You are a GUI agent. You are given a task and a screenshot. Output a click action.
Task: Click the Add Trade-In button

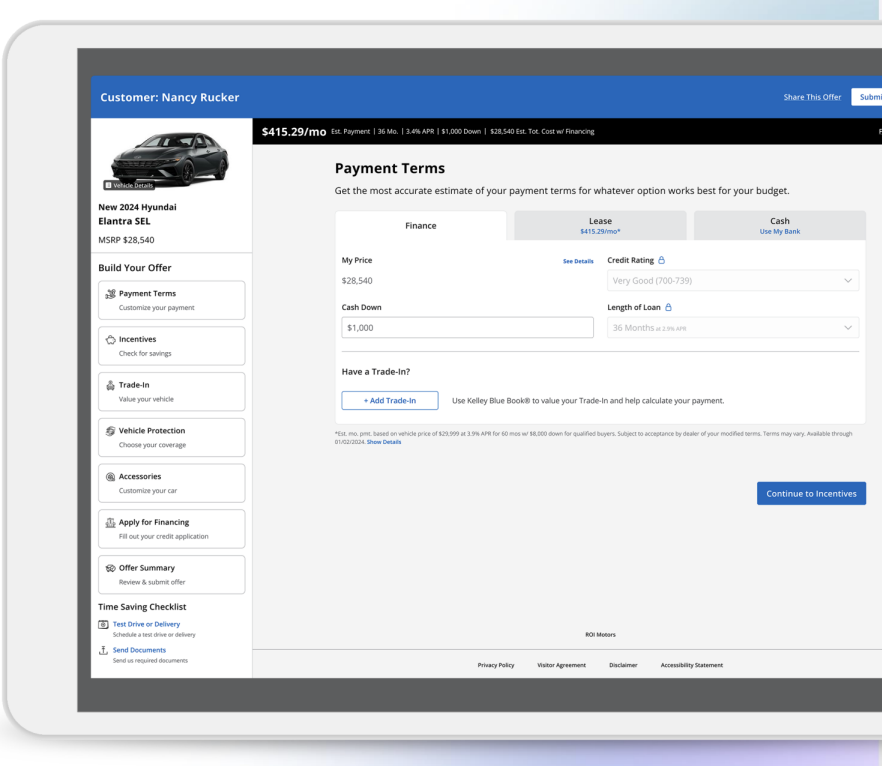point(390,400)
